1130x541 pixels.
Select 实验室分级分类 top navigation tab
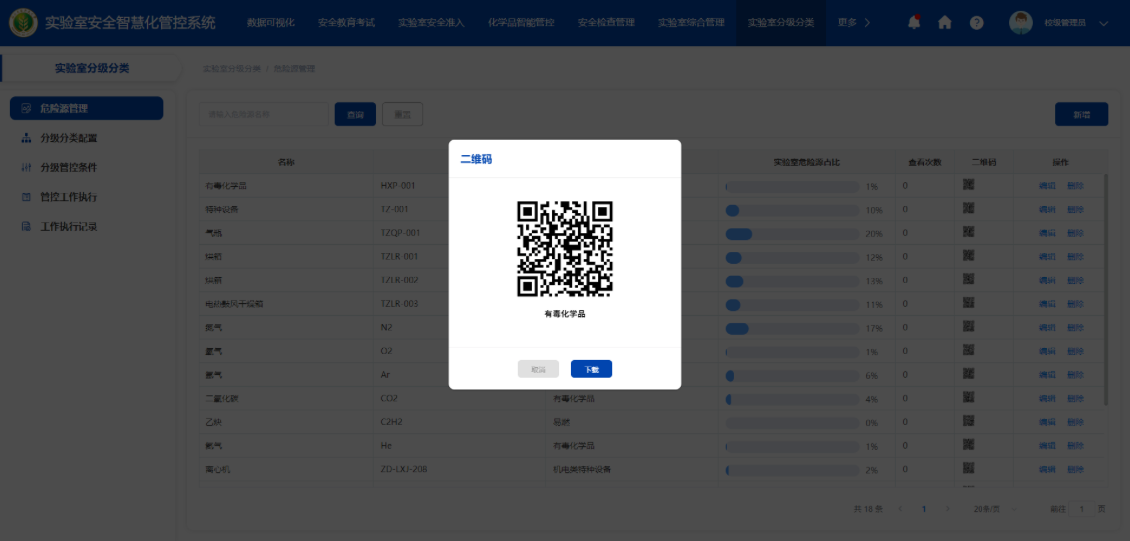coord(781,22)
